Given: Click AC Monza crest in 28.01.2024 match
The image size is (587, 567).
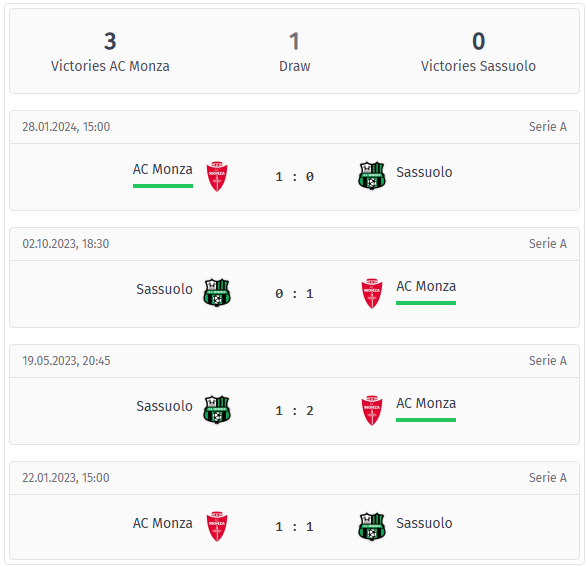Looking at the screenshot, I should pyautogui.click(x=217, y=176).
